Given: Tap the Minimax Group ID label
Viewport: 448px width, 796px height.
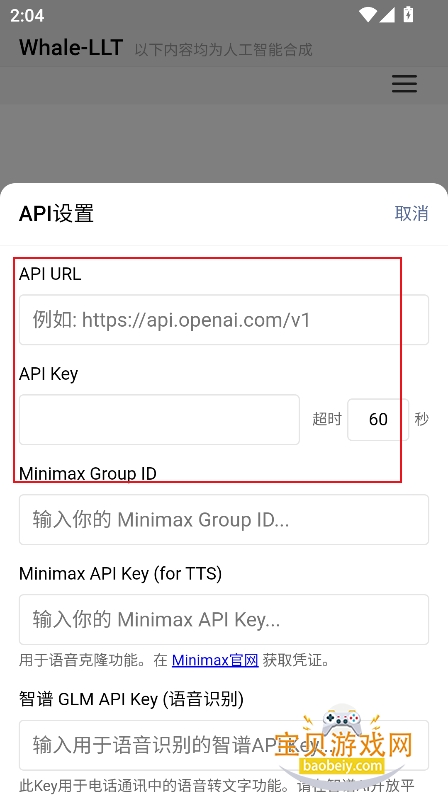Looking at the screenshot, I should pyautogui.click(x=88, y=474).
